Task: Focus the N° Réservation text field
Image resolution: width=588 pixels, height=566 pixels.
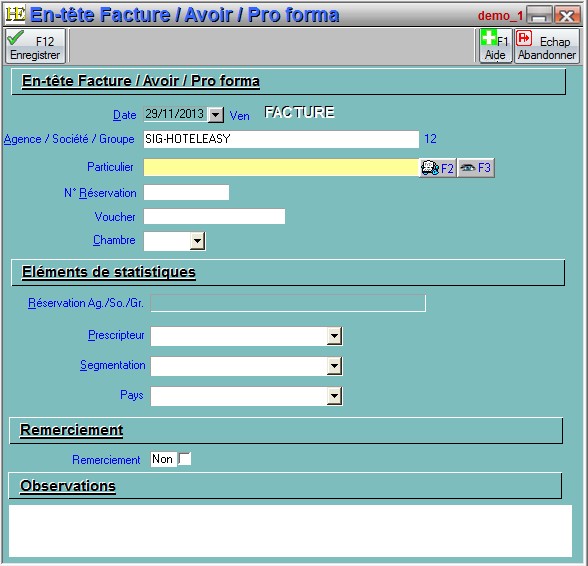Action: click(x=186, y=192)
